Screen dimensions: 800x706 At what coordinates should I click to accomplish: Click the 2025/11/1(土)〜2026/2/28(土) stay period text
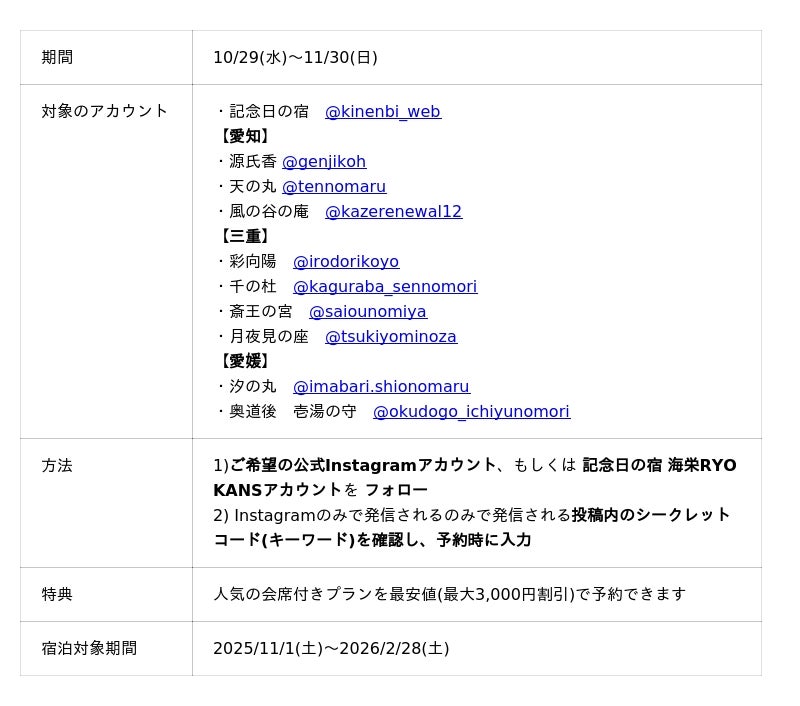tap(331, 649)
